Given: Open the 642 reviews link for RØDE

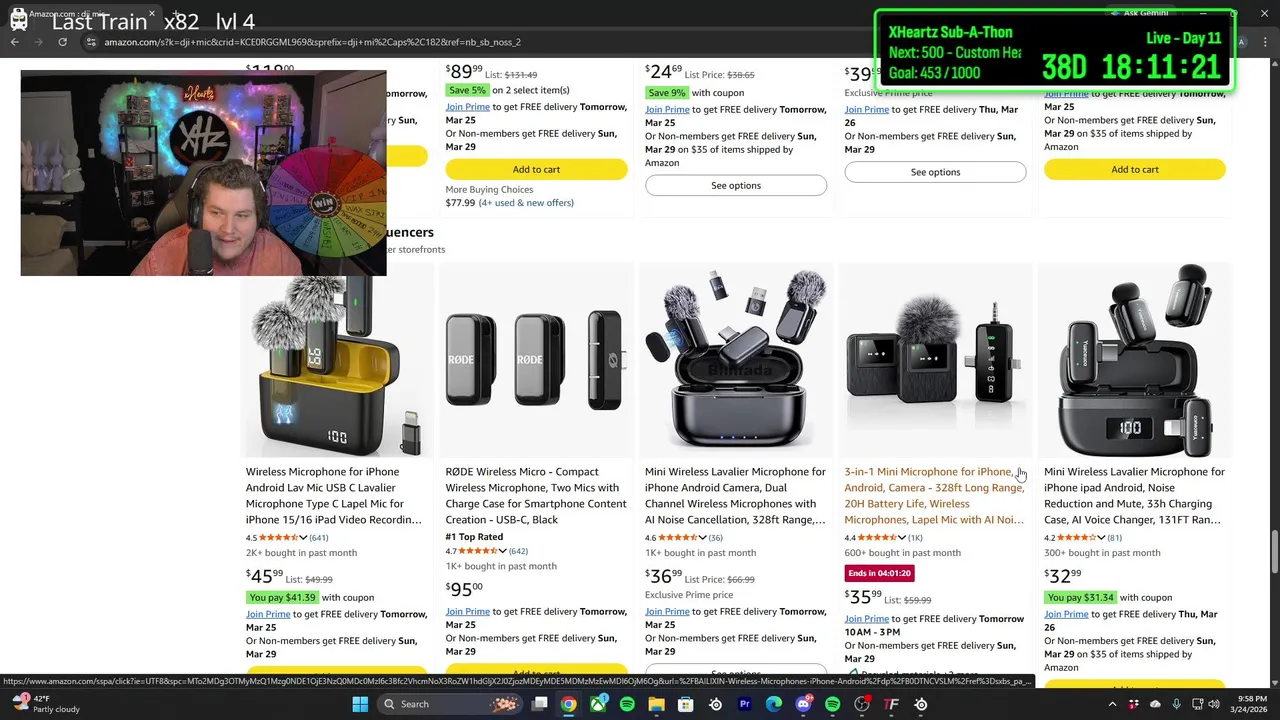Looking at the screenshot, I should (x=518, y=551).
